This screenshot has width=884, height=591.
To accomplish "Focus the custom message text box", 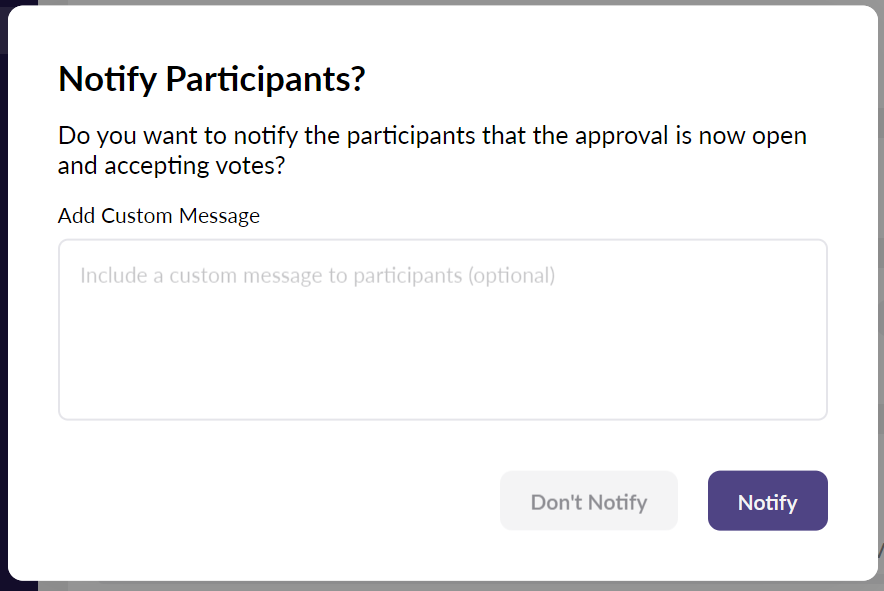I will (x=442, y=330).
